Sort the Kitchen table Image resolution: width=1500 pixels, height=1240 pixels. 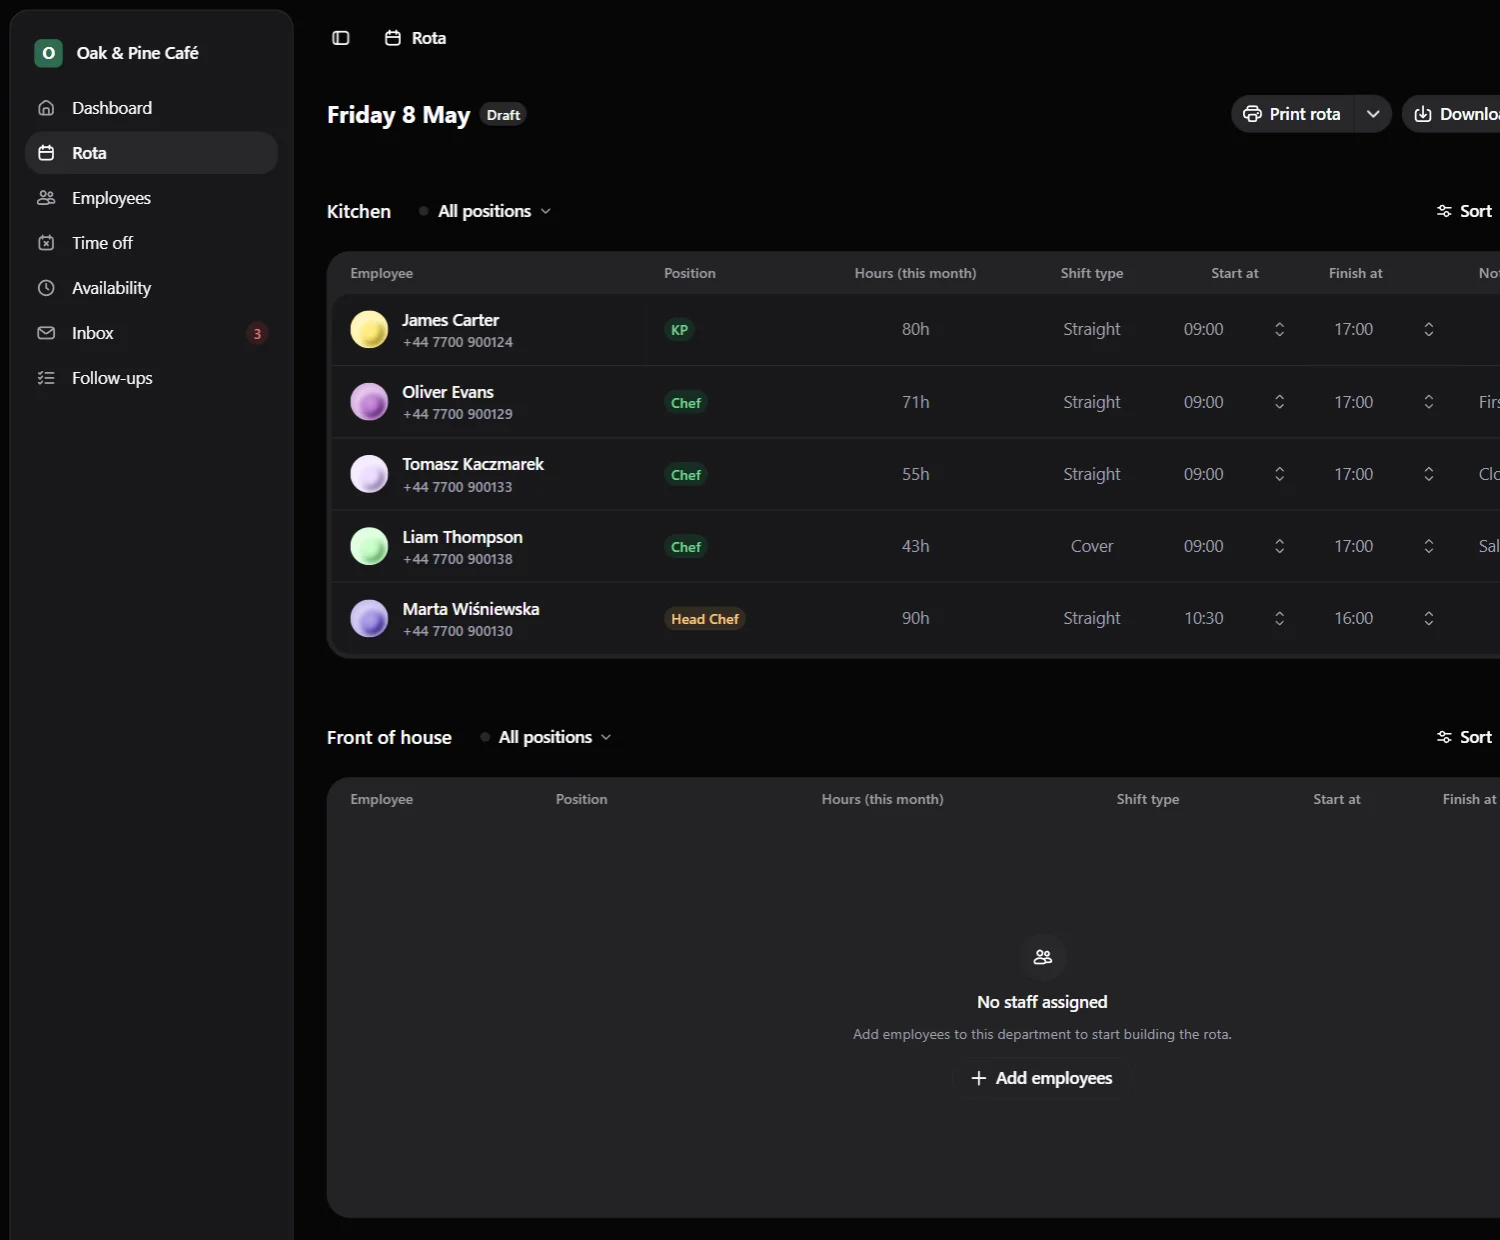1464,211
